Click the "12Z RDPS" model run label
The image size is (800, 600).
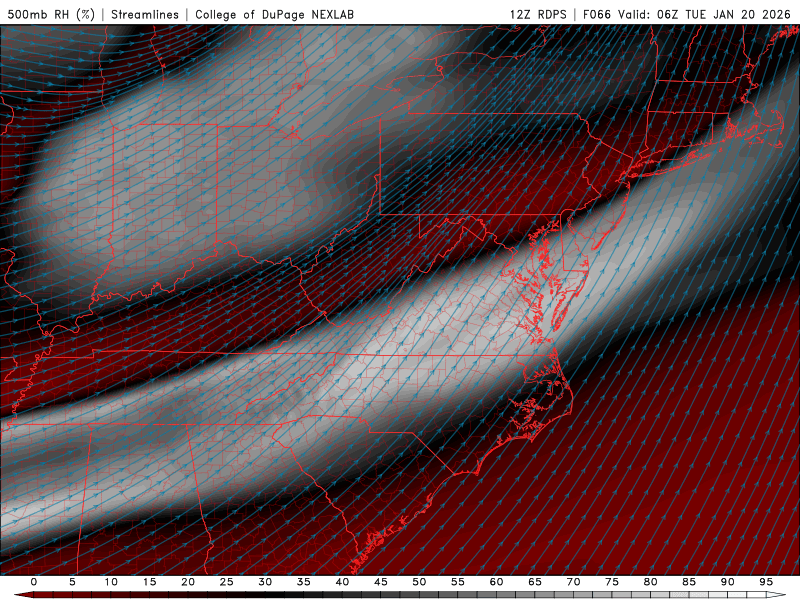[538, 14]
